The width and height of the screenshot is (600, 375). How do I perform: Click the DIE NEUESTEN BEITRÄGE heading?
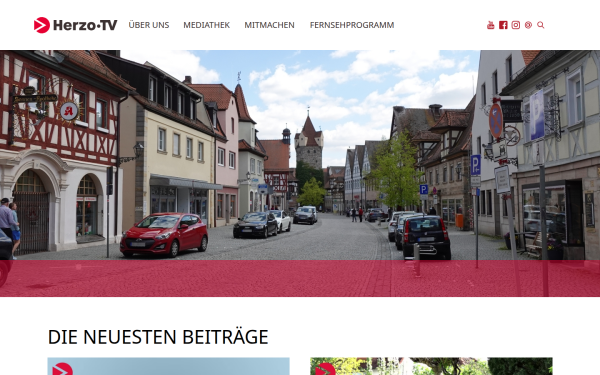158,337
